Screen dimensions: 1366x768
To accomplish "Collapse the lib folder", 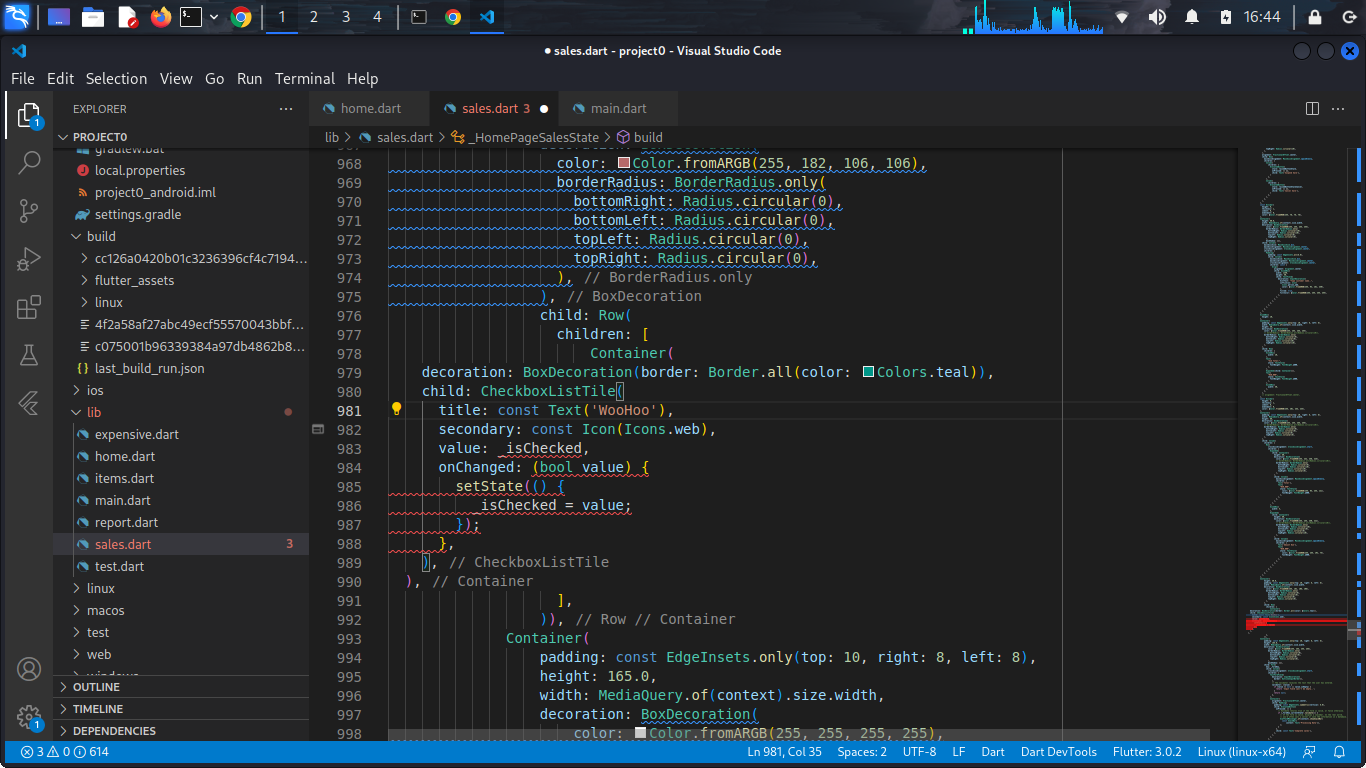I will click(x=181, y=412).
